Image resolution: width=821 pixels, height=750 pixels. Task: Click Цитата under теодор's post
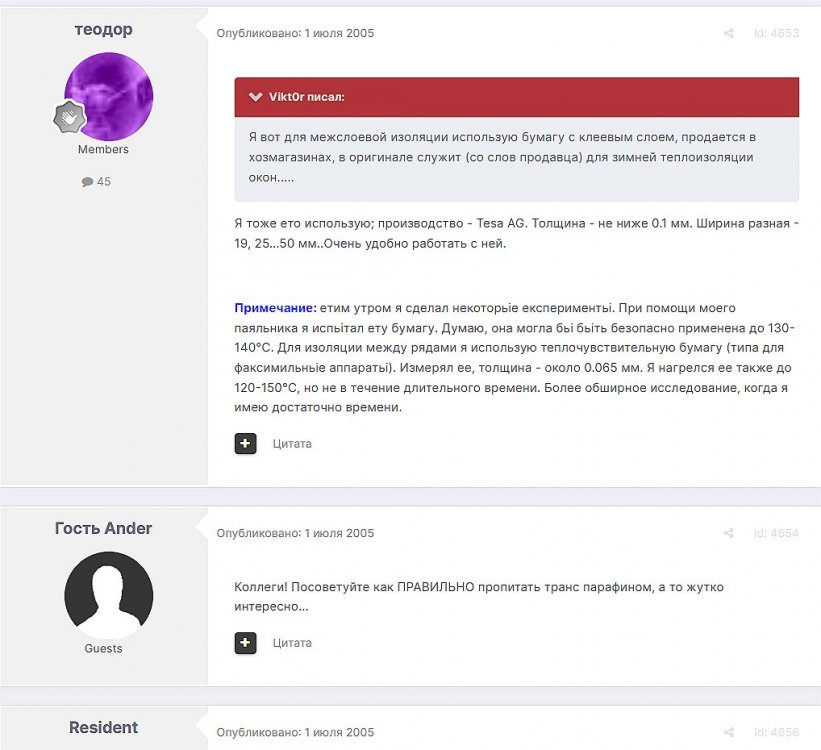292,443
